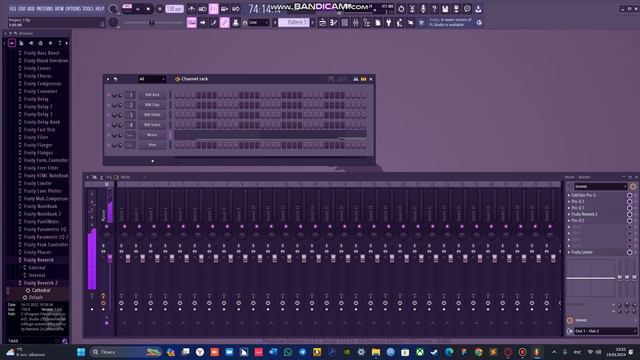This screenshot has width=640, height=360.
Task: Toggle the pink link snap icon
Action: pyautogui.click(x=224, y=23)
